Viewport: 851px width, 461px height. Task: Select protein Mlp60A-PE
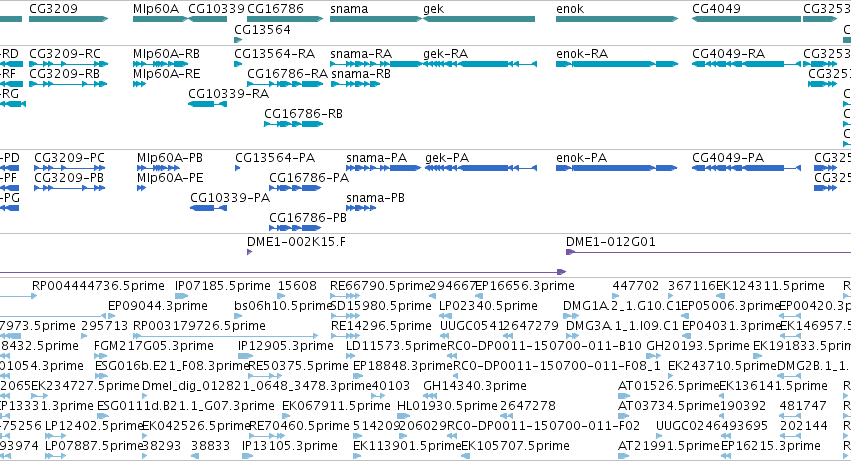pos(169,178)
